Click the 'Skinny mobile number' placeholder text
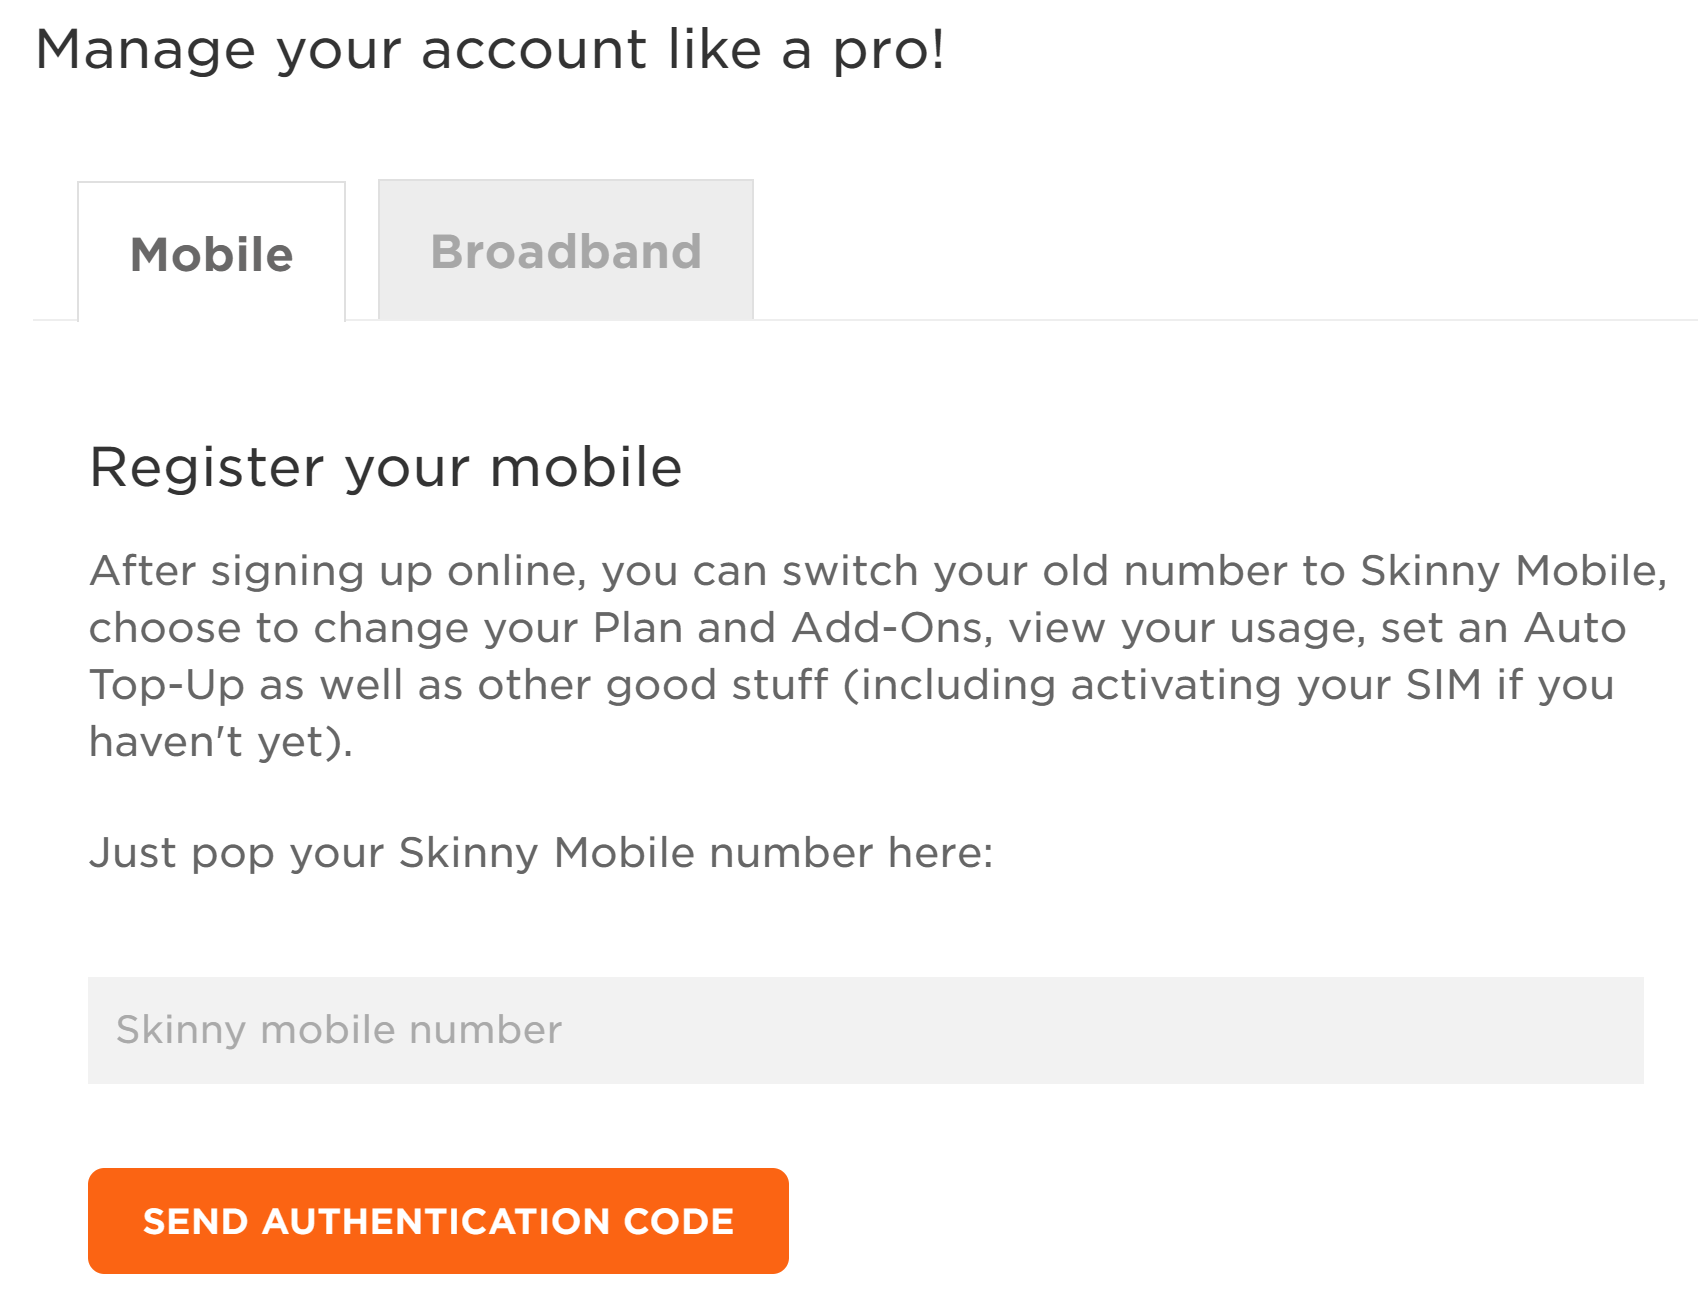The height and width of the screenshot is (1290, 1698). click(x=339, y=1030)
